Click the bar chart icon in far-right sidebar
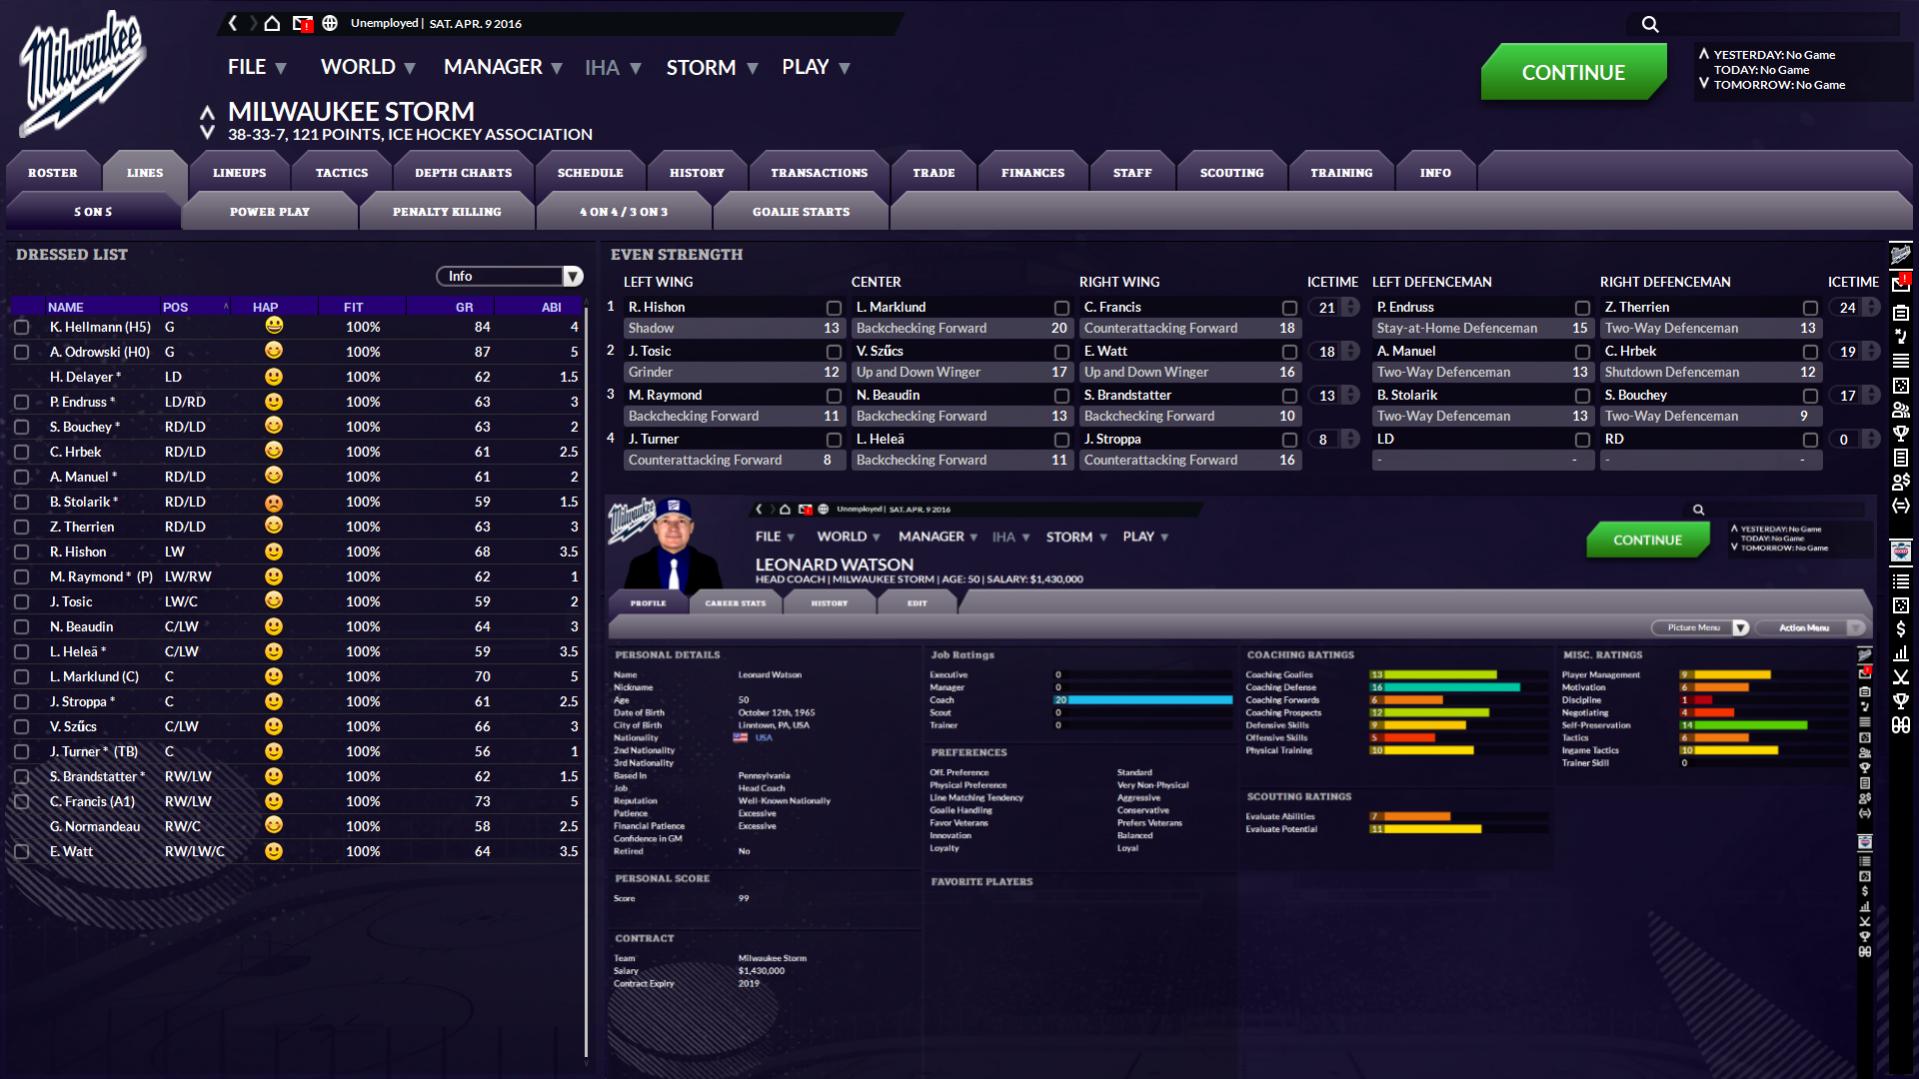This screenshot has height=1079, width=1919. pos(1900,653)
